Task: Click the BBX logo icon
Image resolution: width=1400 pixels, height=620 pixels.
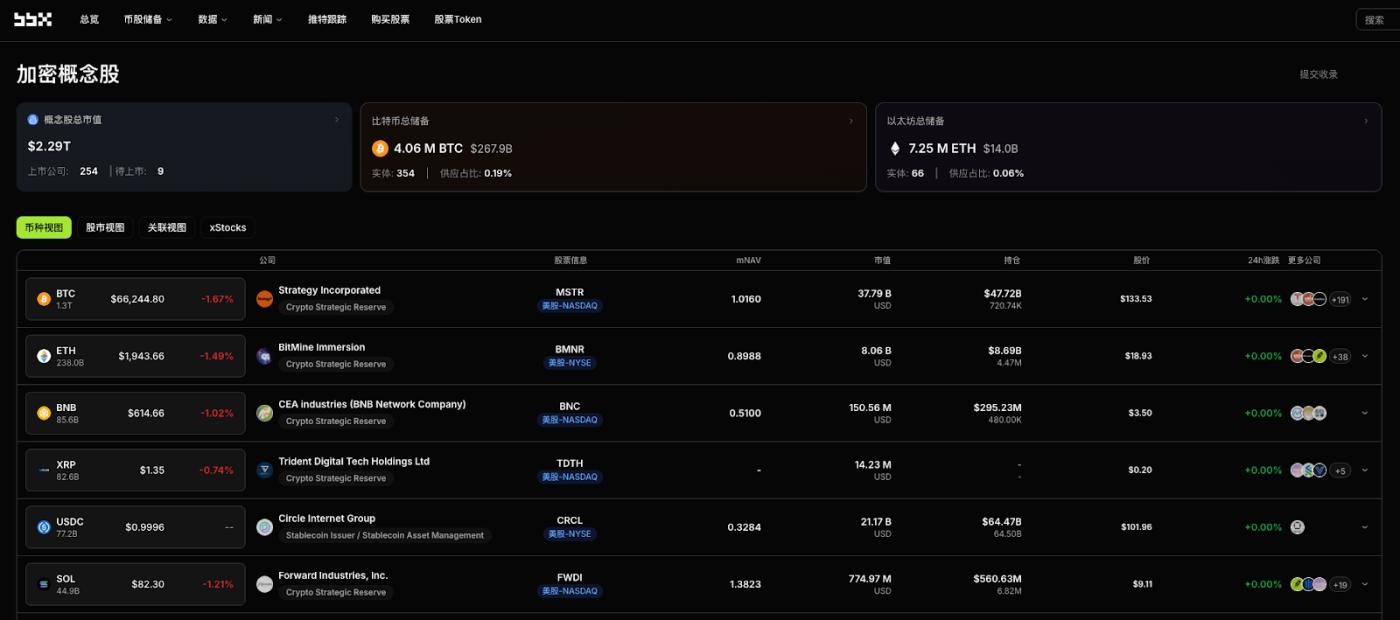Action: [x=32, y=19]
